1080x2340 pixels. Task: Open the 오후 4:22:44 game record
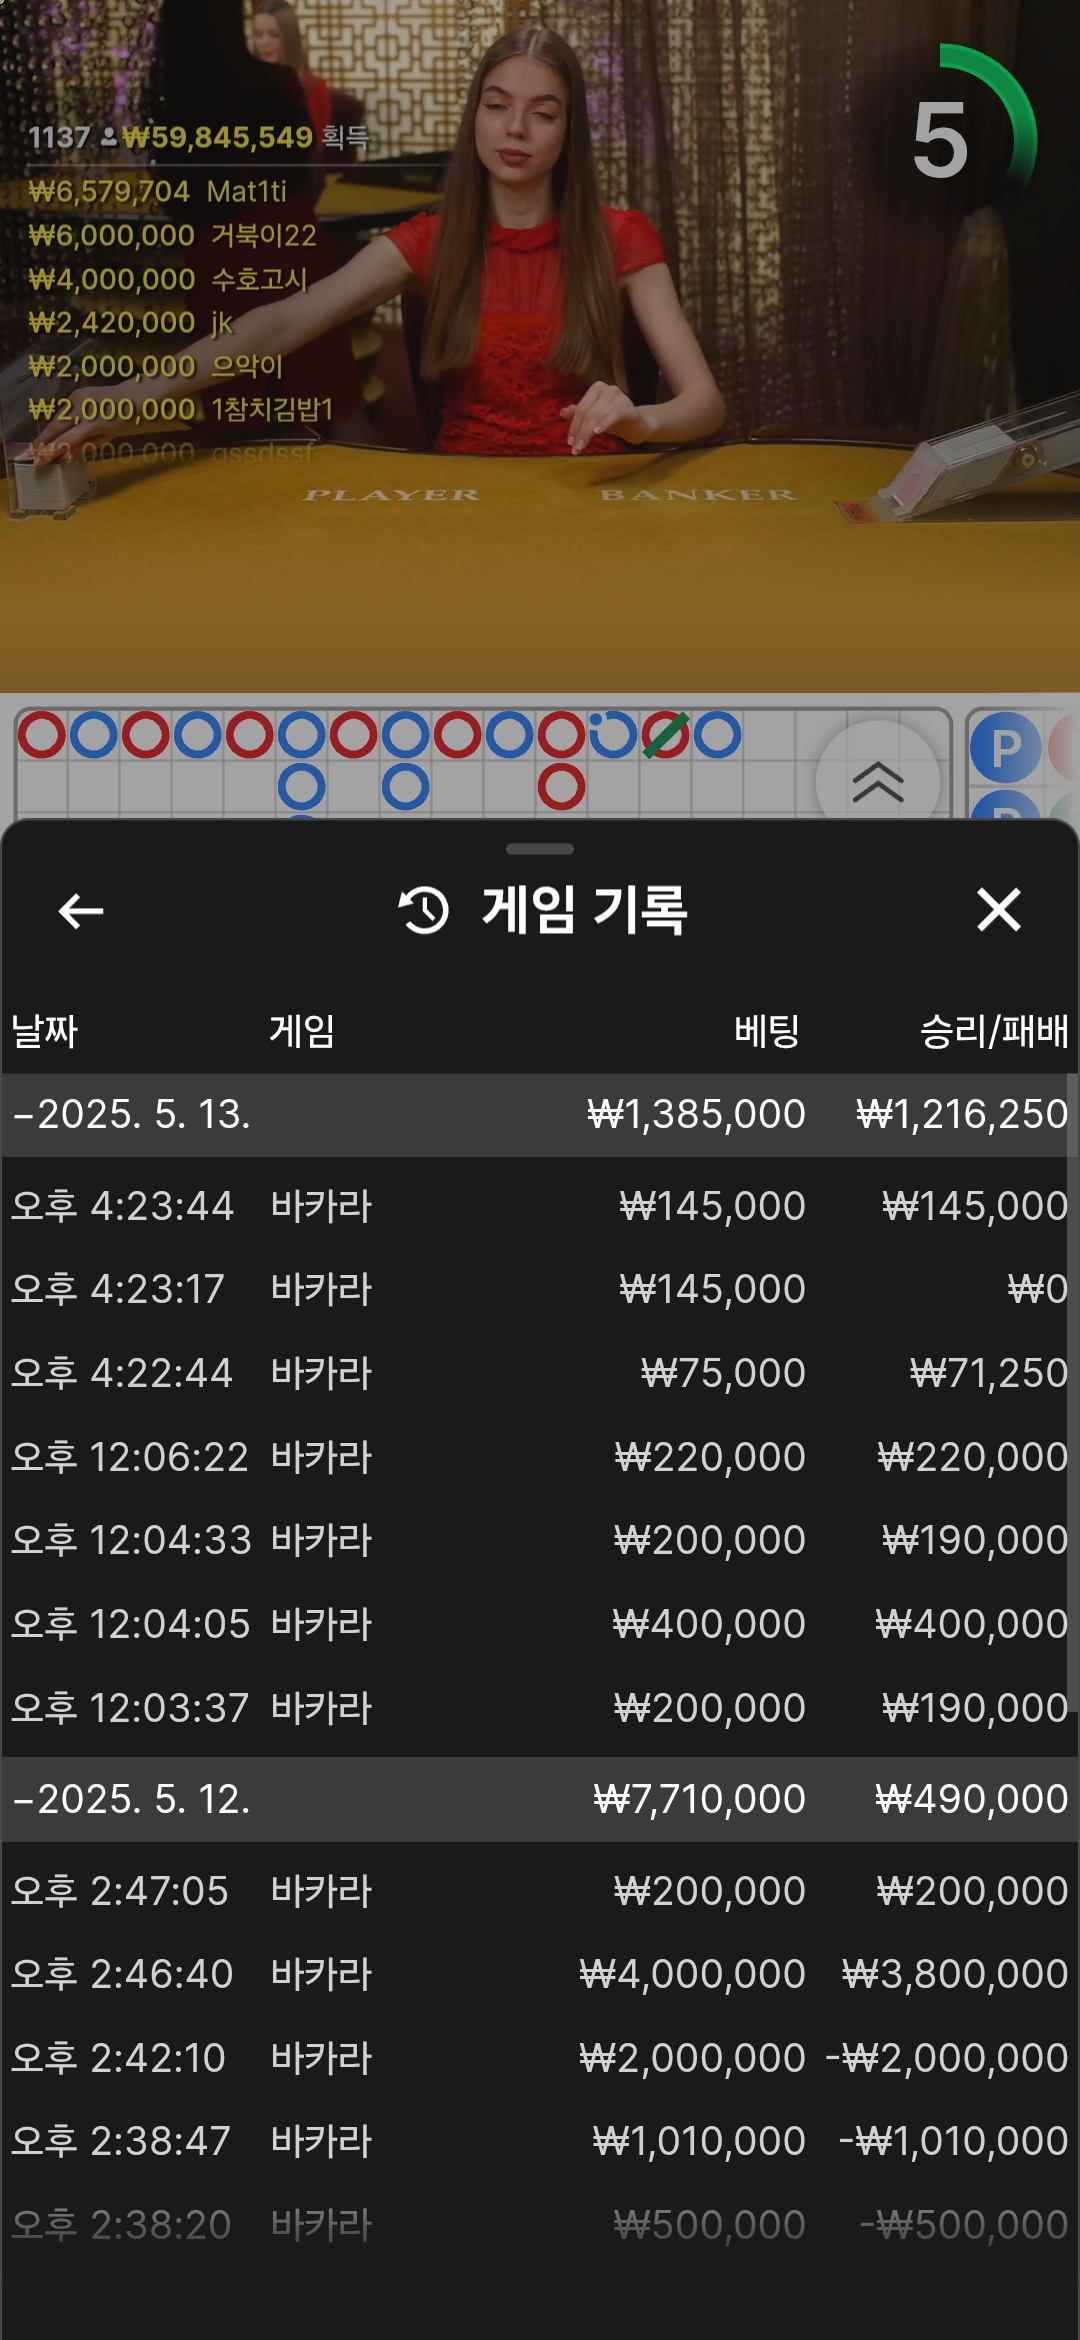click(x=540, y=1373)
